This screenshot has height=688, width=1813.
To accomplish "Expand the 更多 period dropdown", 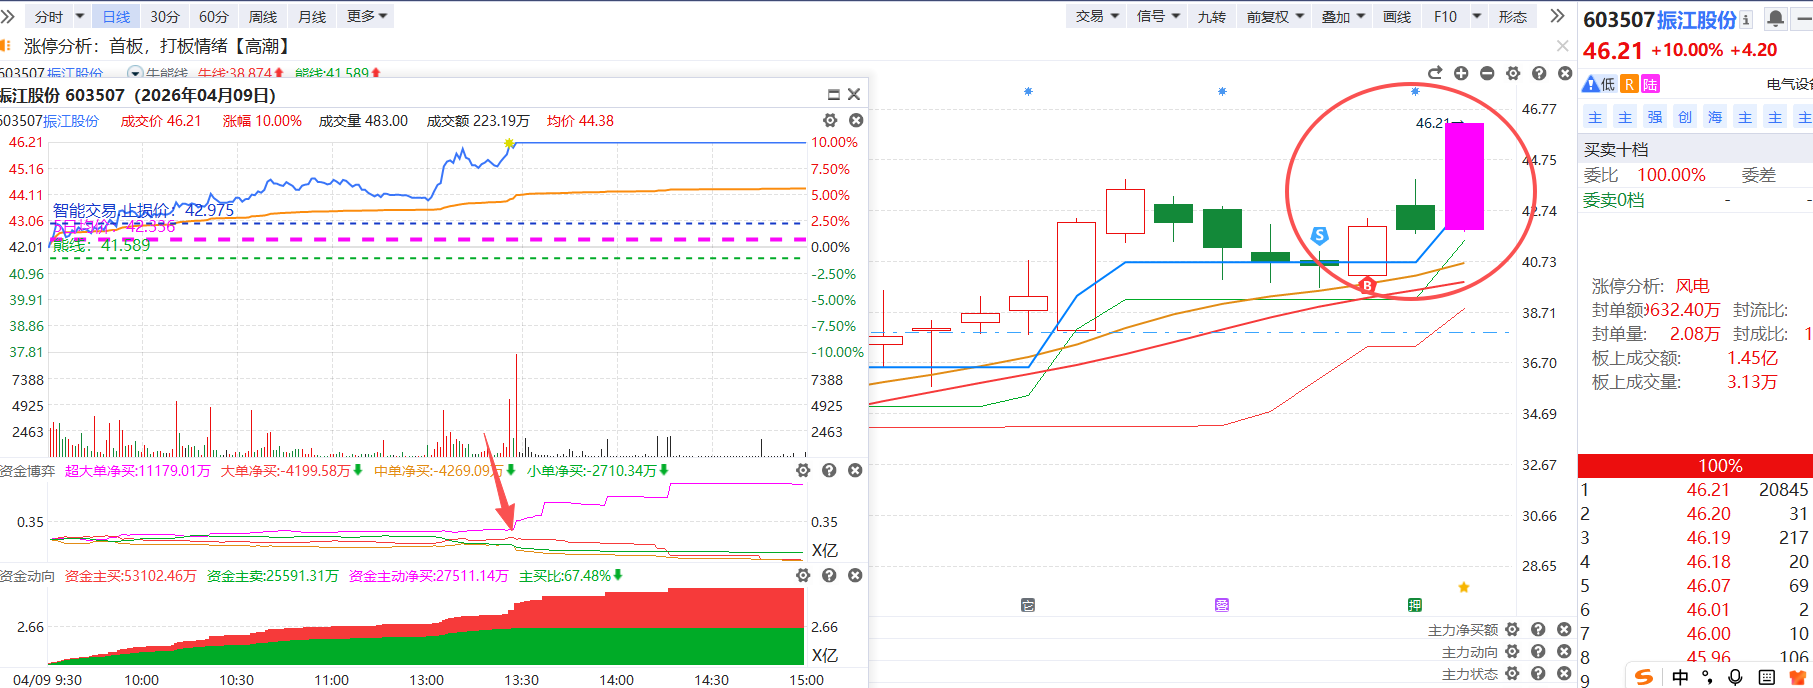I will click(x=366, y=17).
